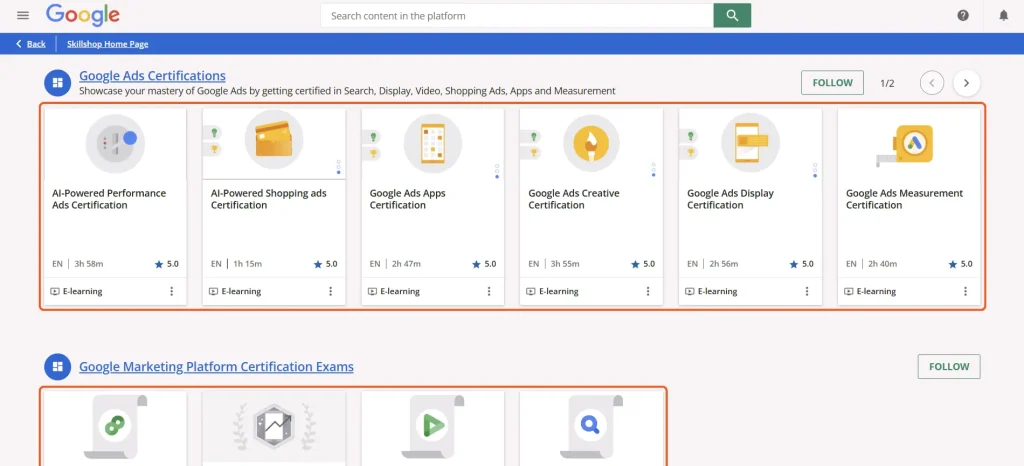Open the Google Ads Creative Certification title
Viewport: 1024px width, 466px height.
click(573, 199)
